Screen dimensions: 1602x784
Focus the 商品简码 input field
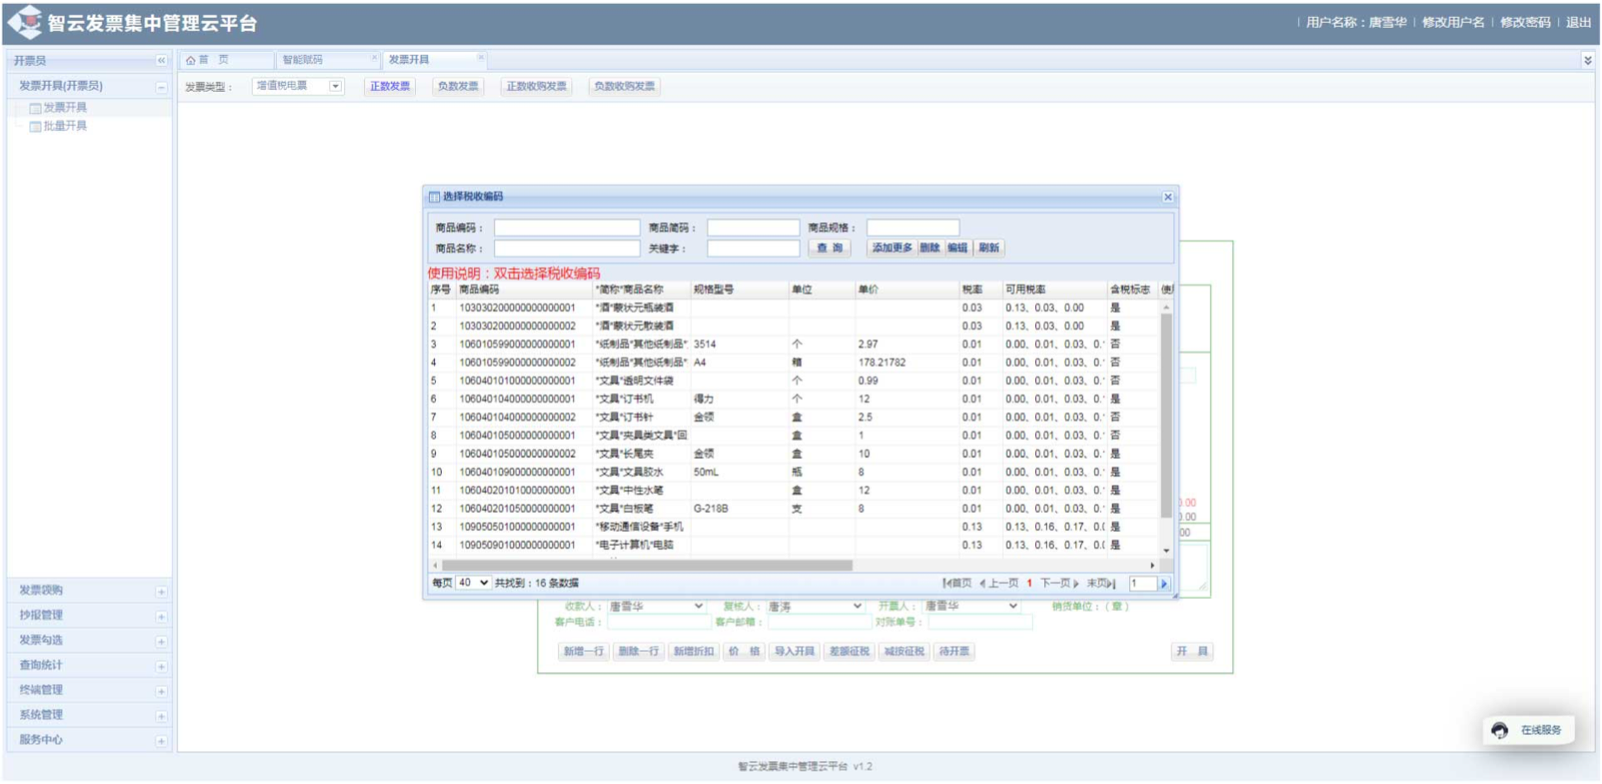coord(753,228)
